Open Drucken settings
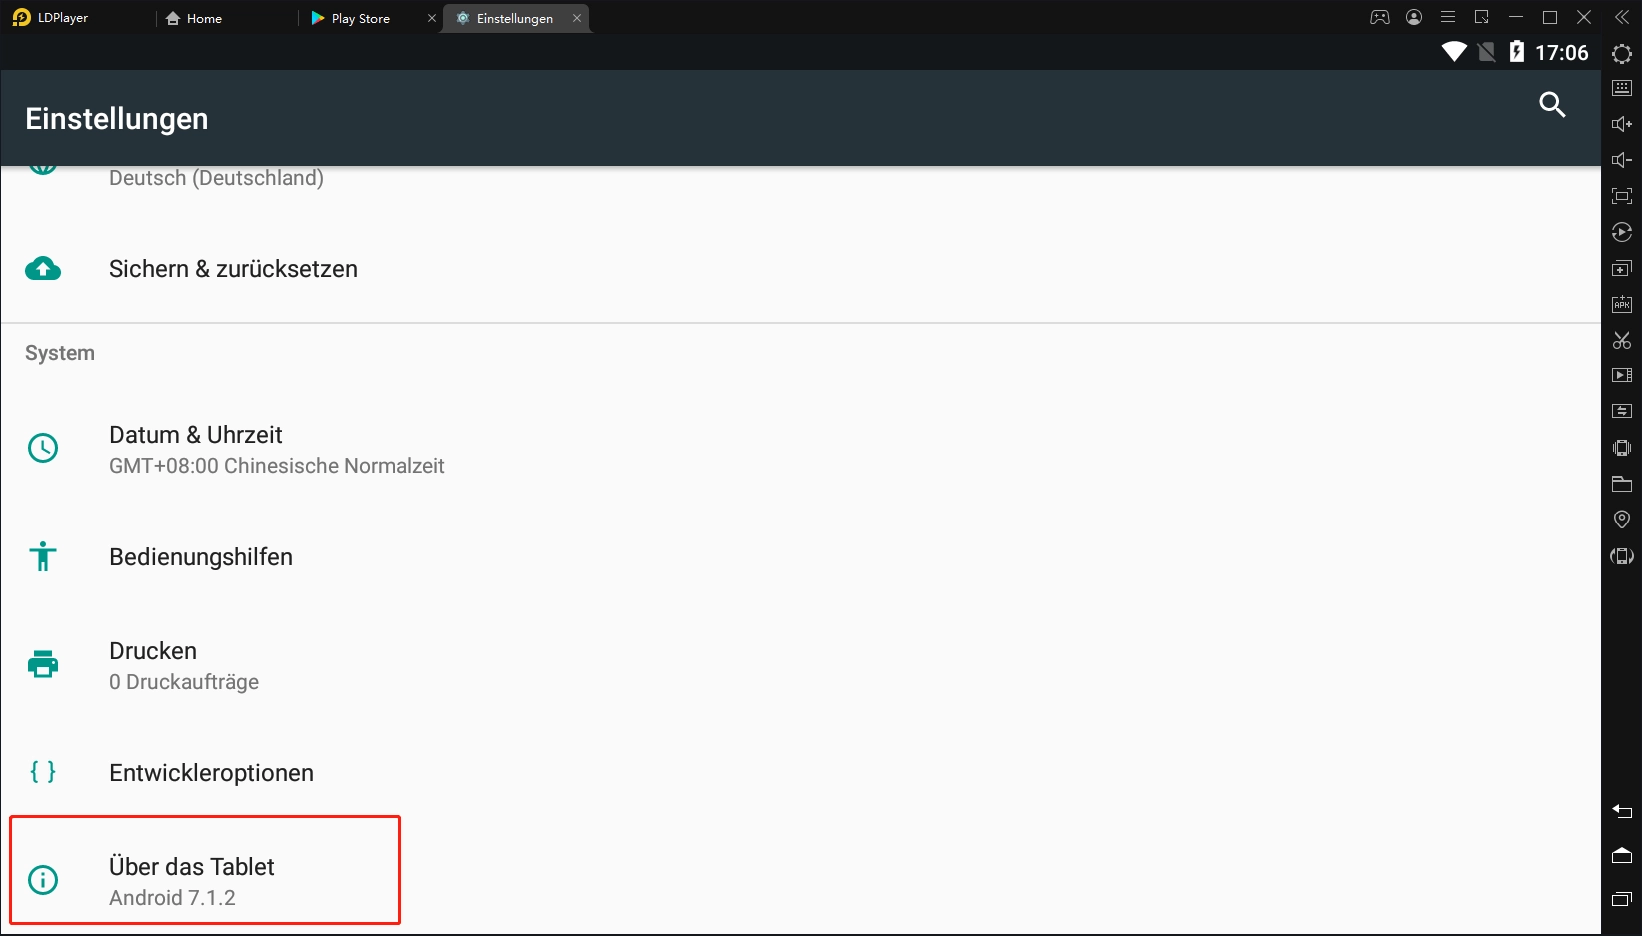This screenshot has height=936, width=1642. coord(800,665)
